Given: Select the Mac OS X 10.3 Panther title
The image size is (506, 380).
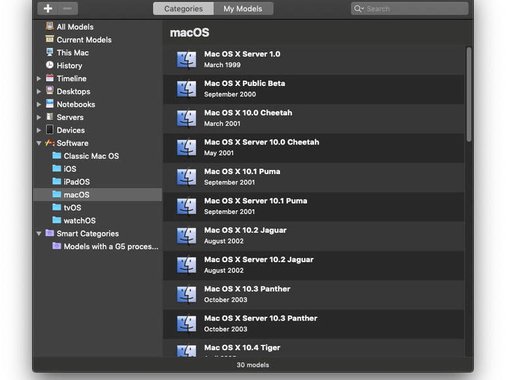Looking at the screenshot, I should coord(247,289).
